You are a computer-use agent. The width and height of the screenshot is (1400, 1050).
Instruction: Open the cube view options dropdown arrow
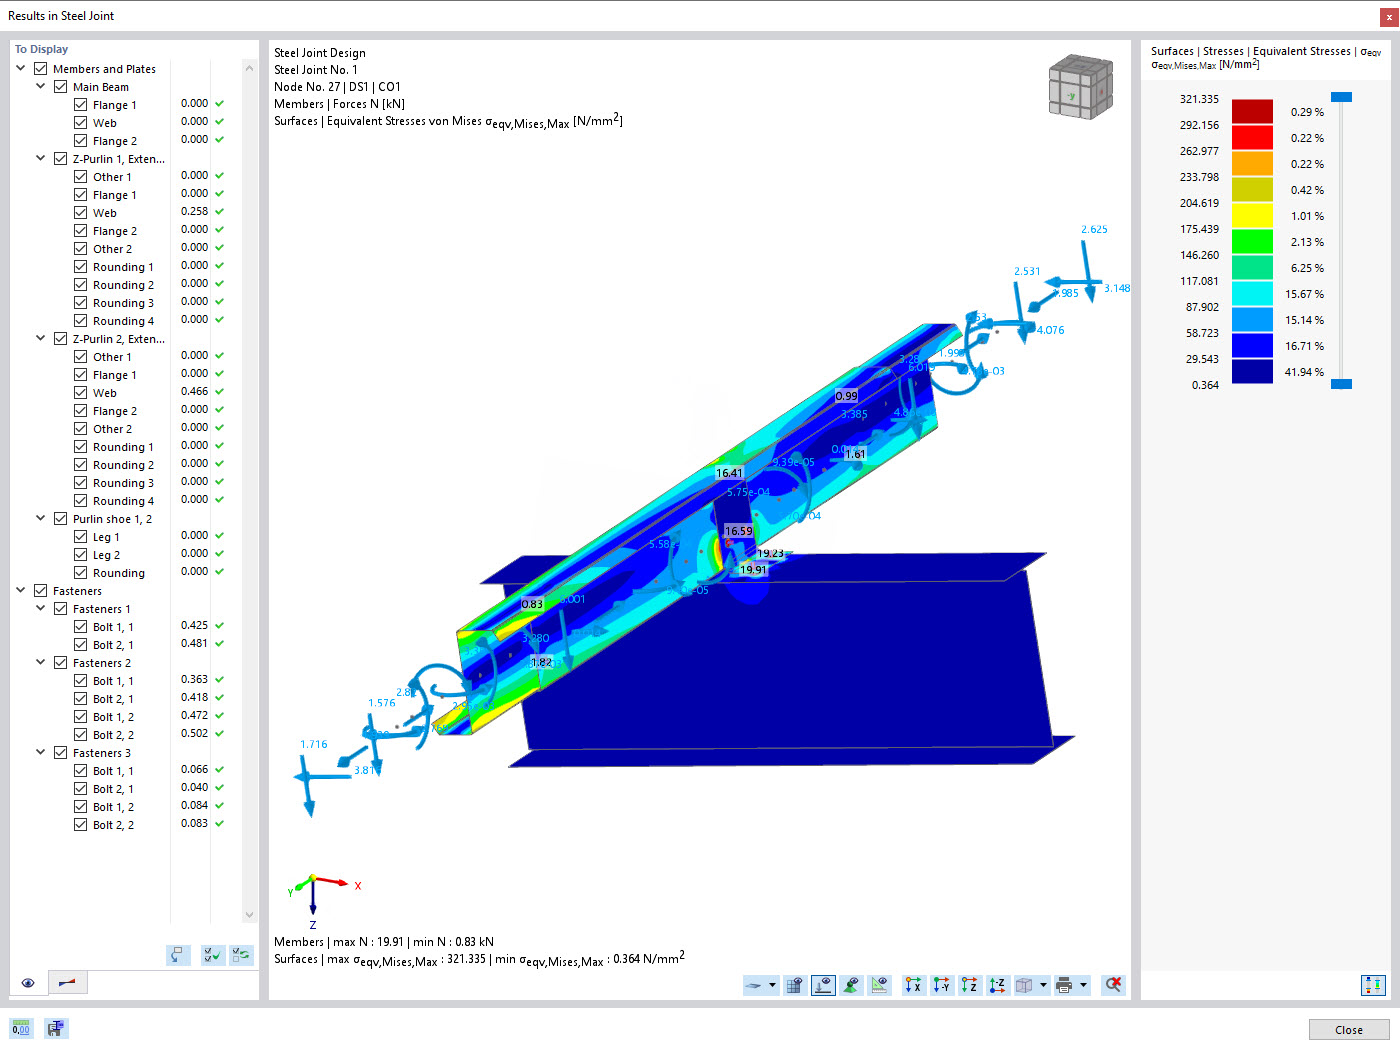point(1043,985)
